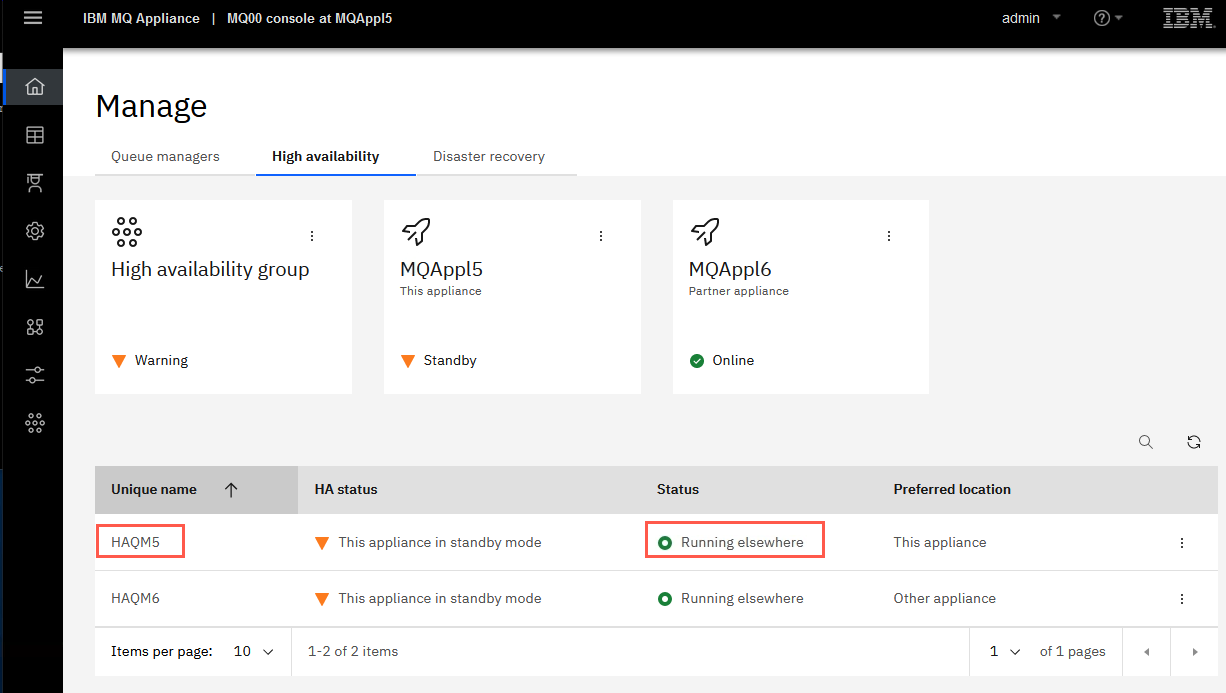This screenshot has width=1226, height=693.
Task: Open High availability group card overflow menu
Action: 312,236
